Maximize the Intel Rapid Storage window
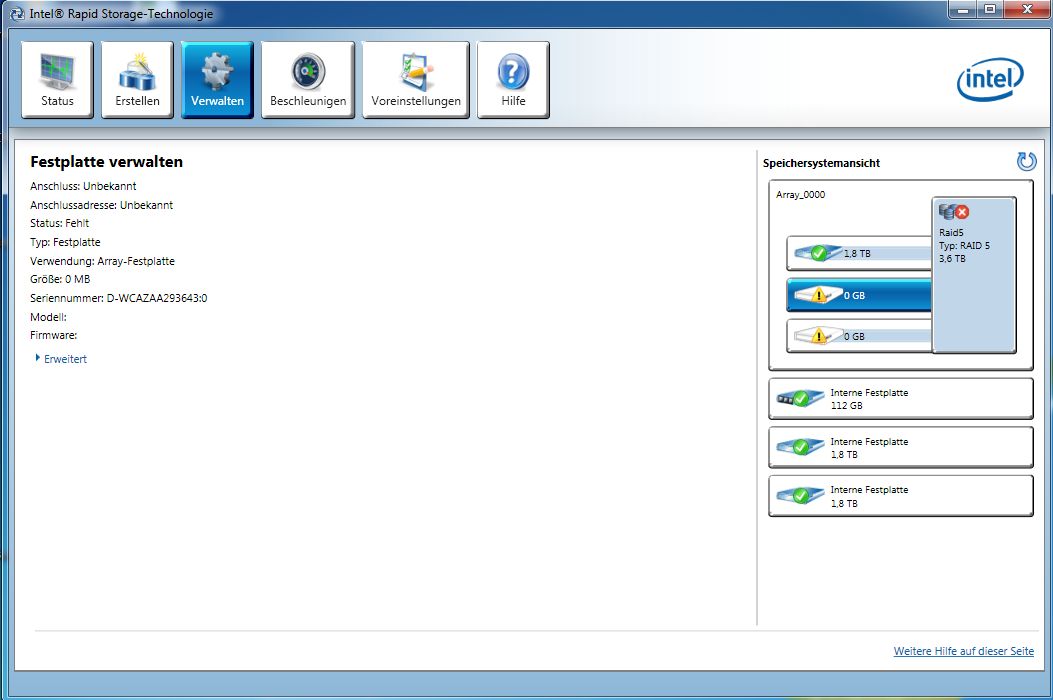 click(991, 9)
